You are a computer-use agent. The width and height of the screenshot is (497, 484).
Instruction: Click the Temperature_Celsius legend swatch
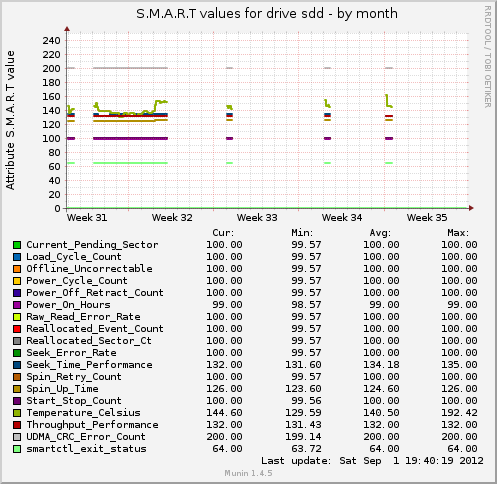(x=17, y=413)
